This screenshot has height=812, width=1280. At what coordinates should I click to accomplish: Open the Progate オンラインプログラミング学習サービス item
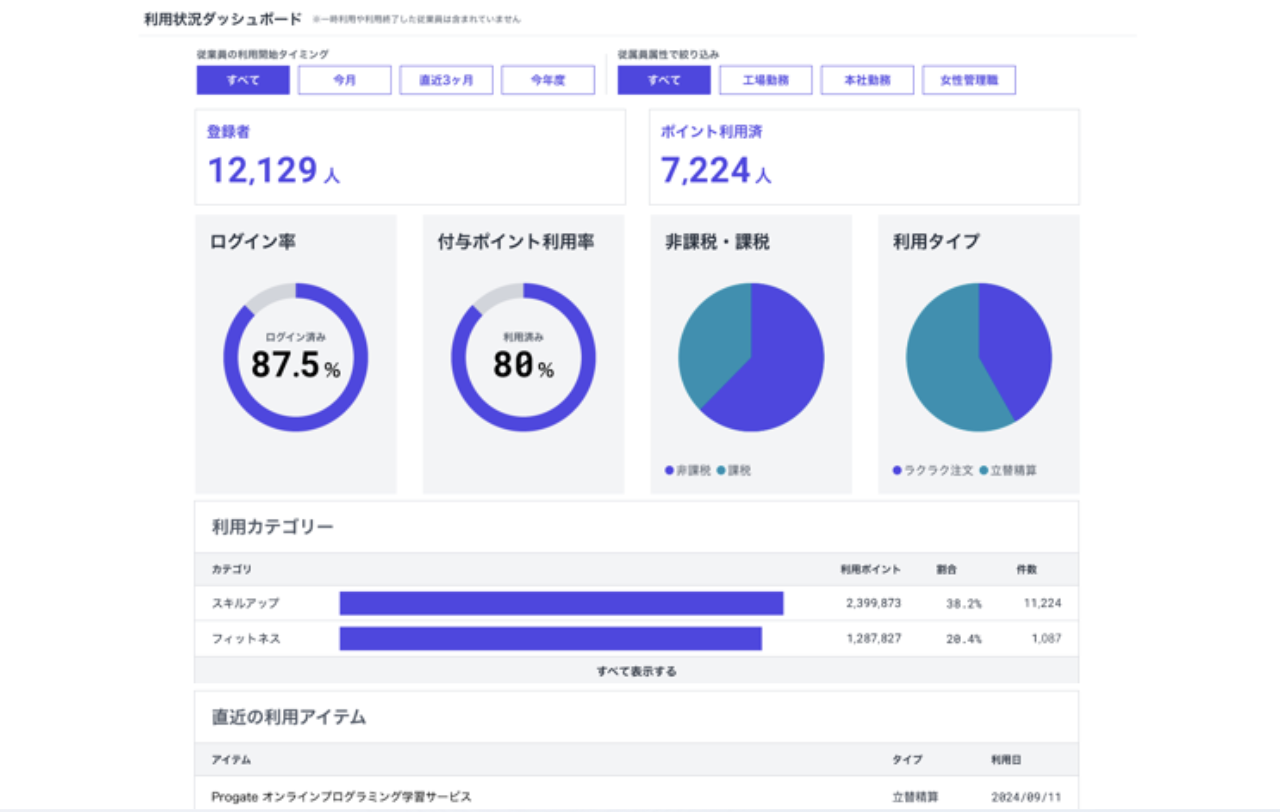tap(341, 797)
